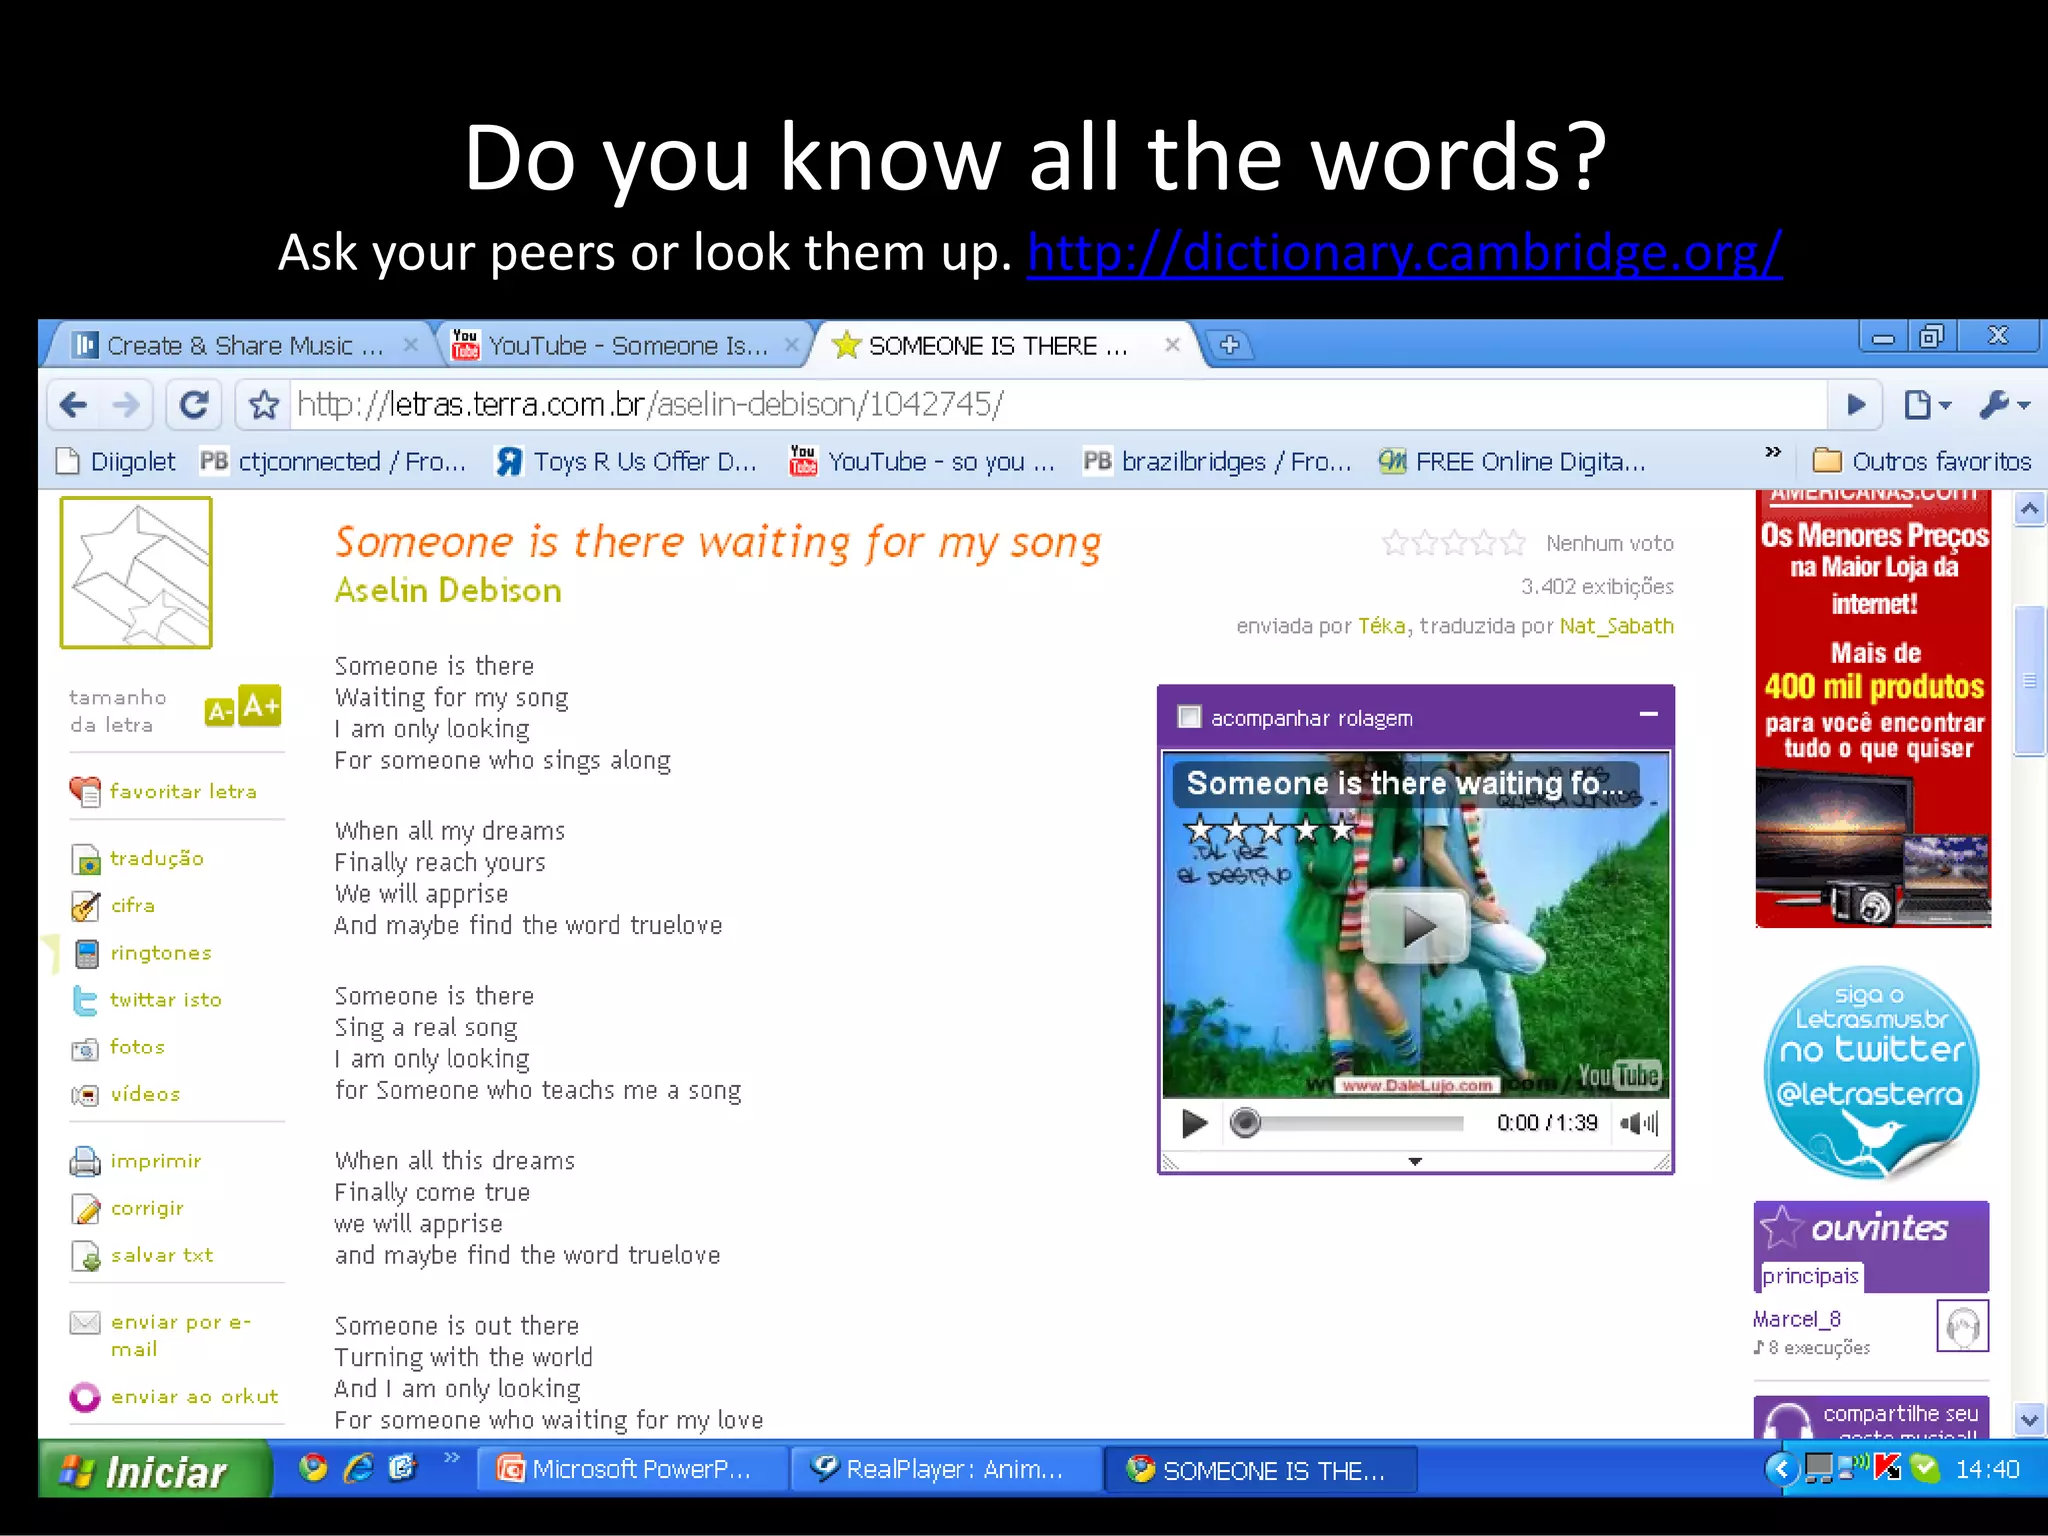The width and height of the screenshot is (2048, 1536).
Task: Go forward with the browser forward arrow
Action: pyautogui.click(x=127, y=405)
